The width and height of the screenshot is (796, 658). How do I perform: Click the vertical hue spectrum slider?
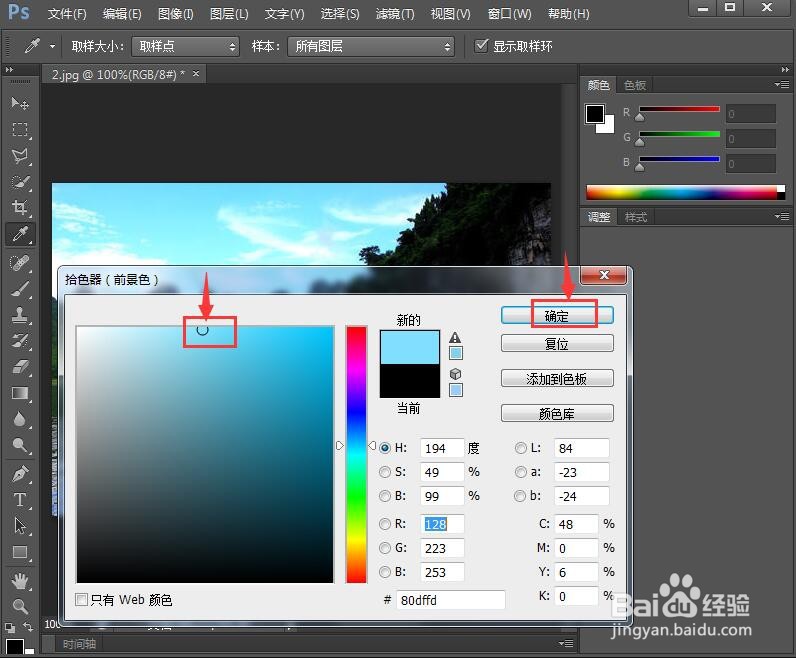click(x=356, y=454)
